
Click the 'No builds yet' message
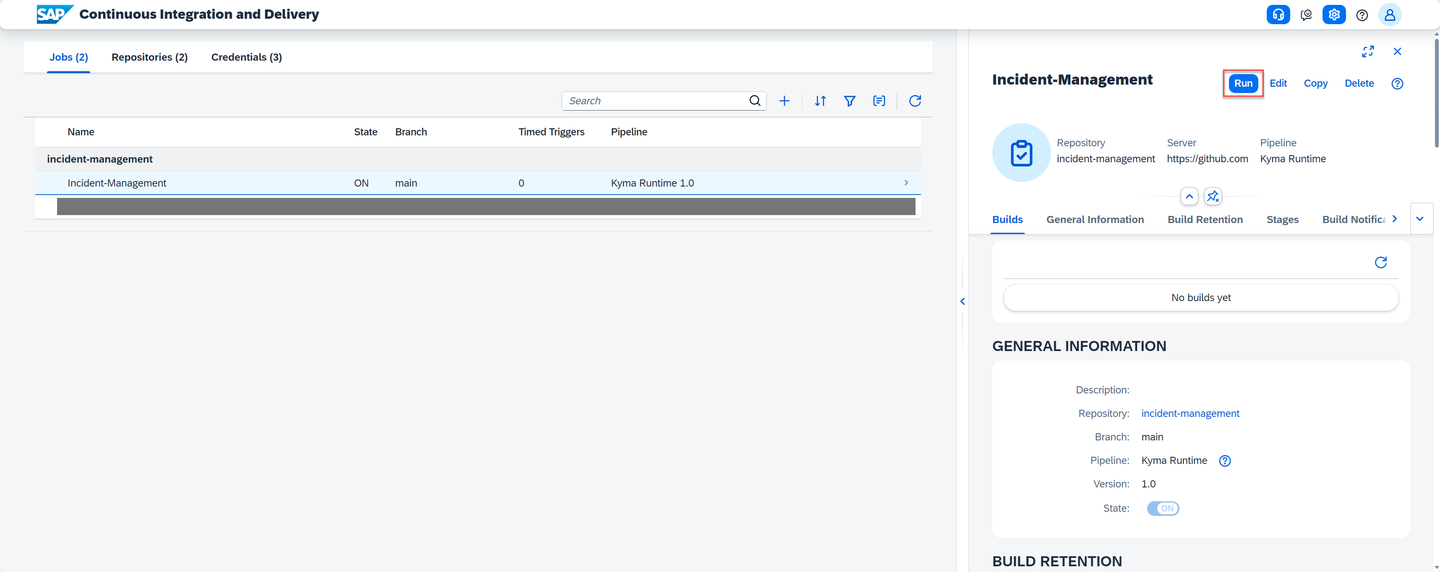(1201, 298)
